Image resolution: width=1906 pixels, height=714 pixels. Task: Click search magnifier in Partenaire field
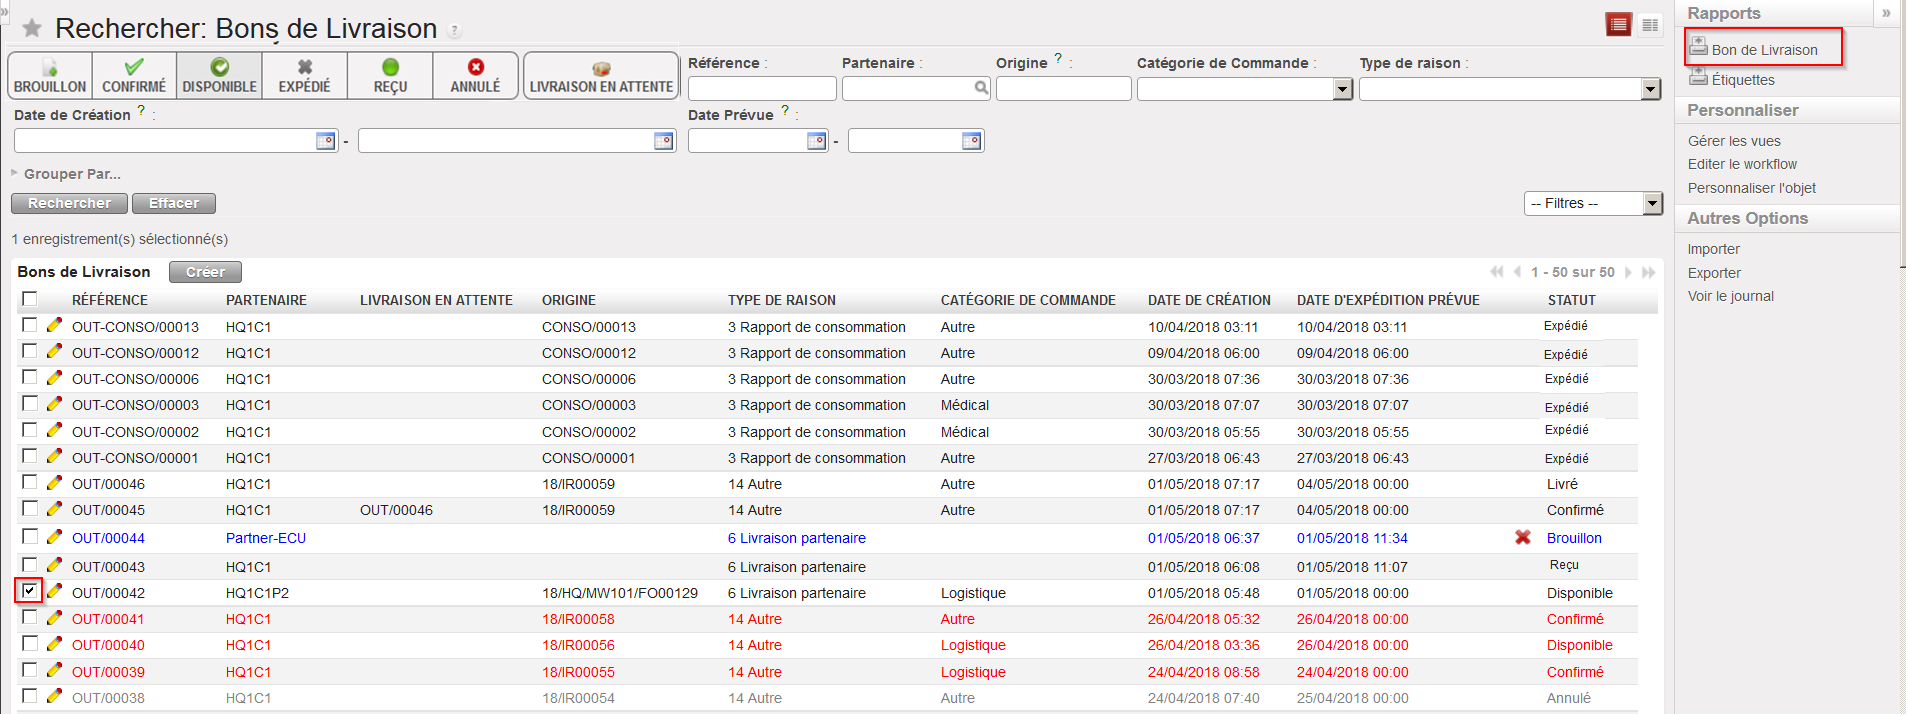981,88
